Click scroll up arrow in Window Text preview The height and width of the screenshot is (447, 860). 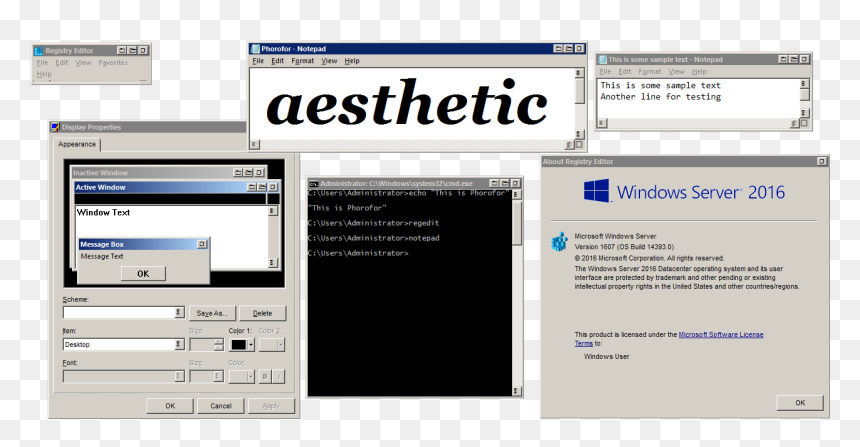[x=272, y=211]
